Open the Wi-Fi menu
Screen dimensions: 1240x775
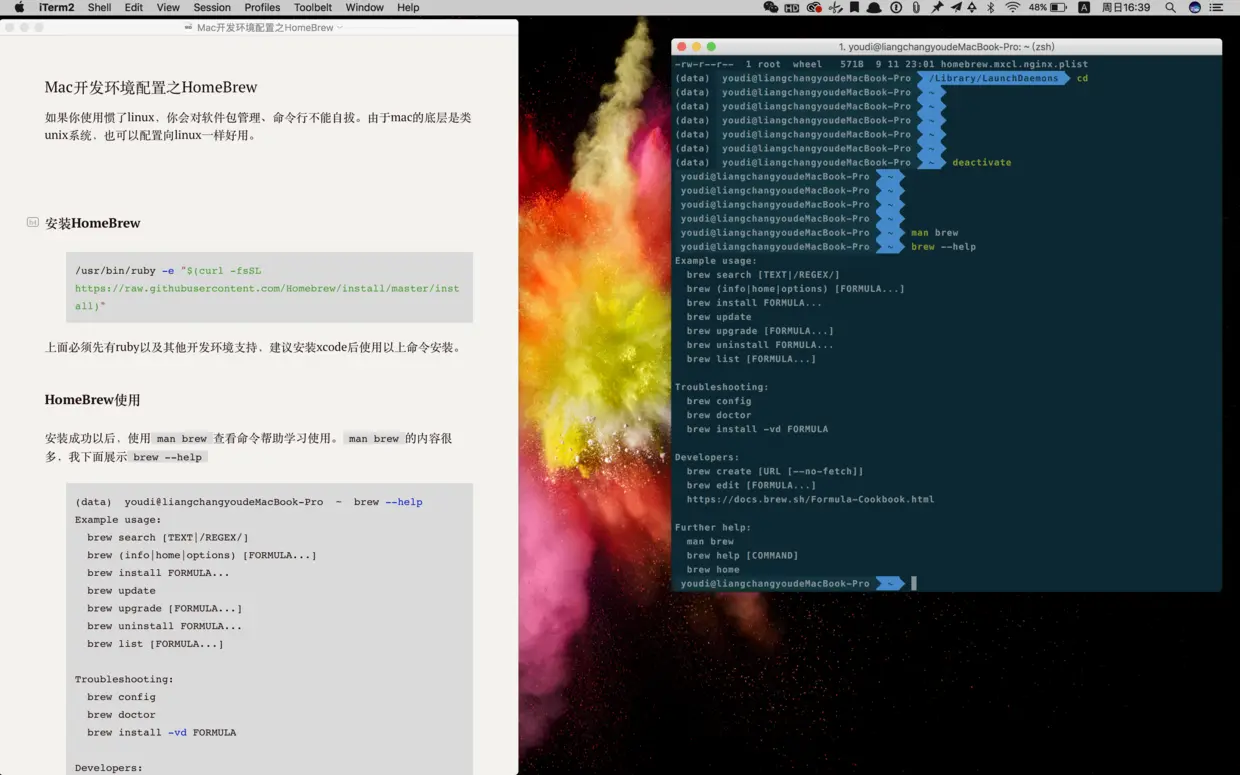point(1013,7)
